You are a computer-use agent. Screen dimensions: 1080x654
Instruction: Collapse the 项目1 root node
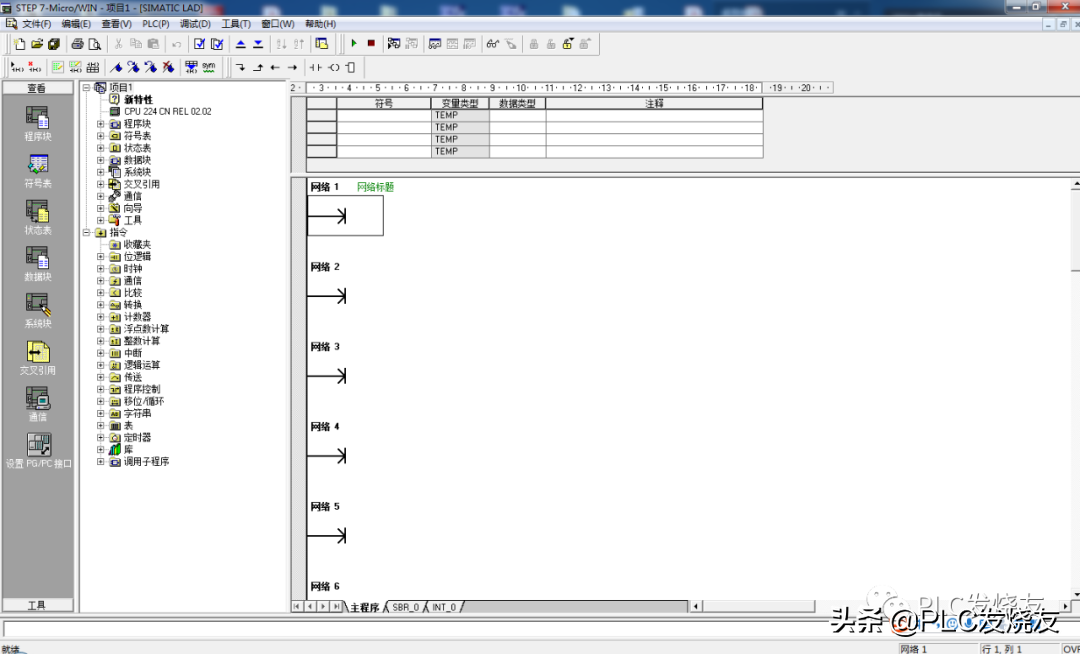click(x=87, y=87)
